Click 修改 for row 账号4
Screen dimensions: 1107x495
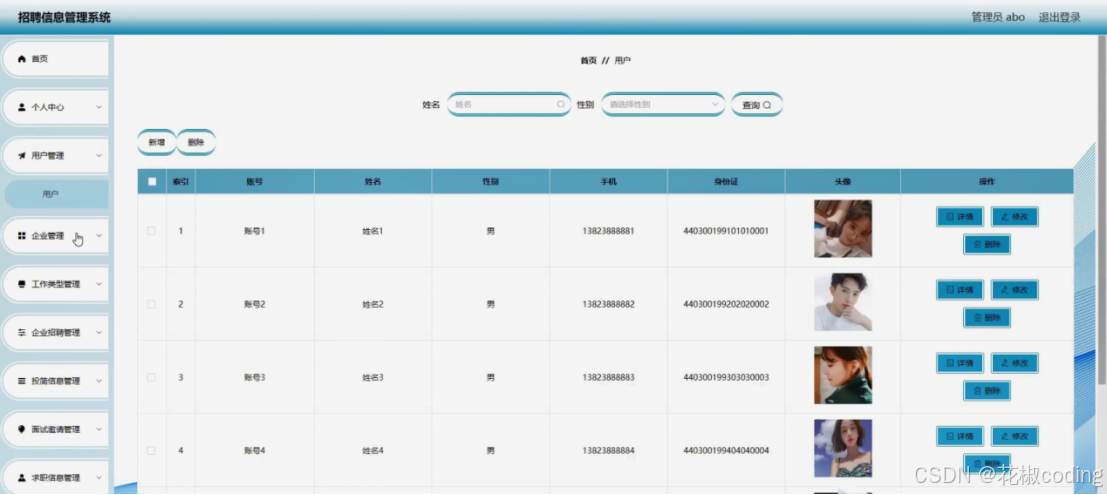click(1015, 436)
